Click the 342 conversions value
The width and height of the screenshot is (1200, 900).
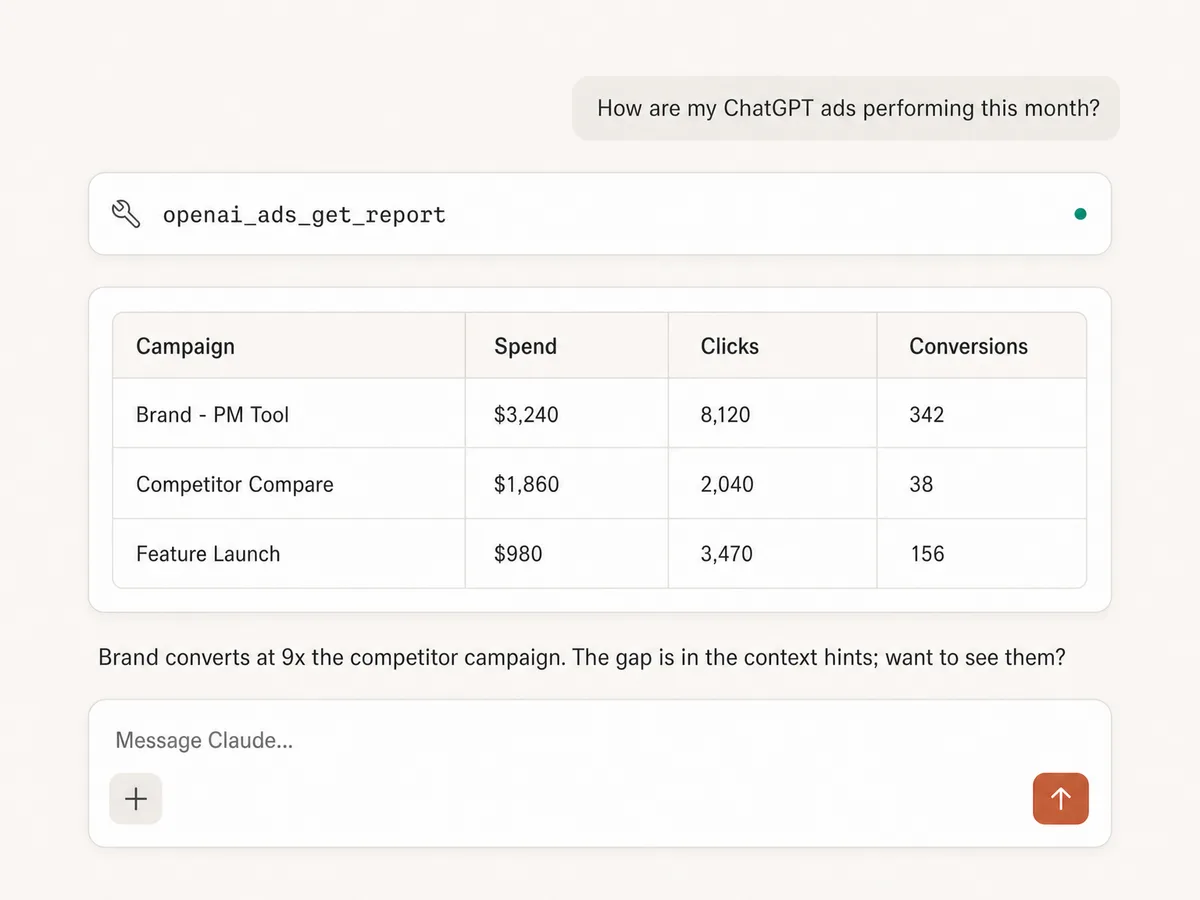coord(927,414)
